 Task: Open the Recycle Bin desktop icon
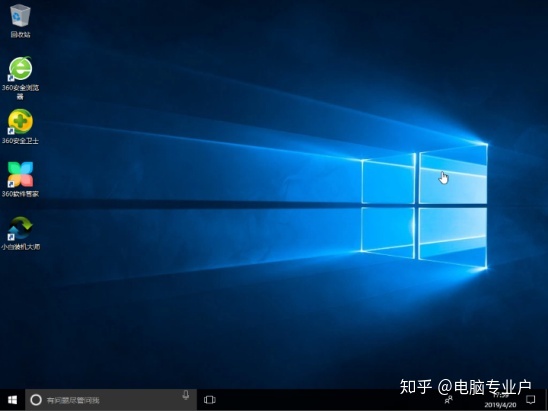pyautogui.click(x=20, y=20)
